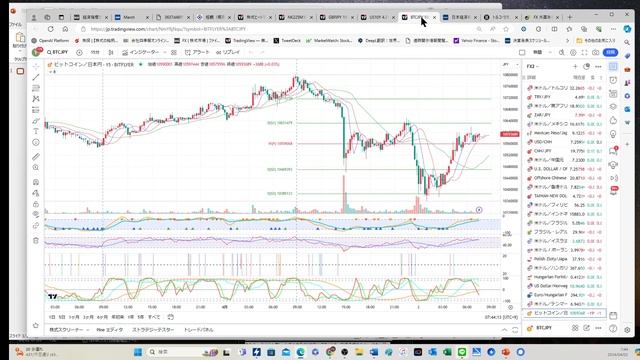Open the calendar panel in right sidebar
The height and width of the screenshot is (360, 640).
[x=613, y=316]
